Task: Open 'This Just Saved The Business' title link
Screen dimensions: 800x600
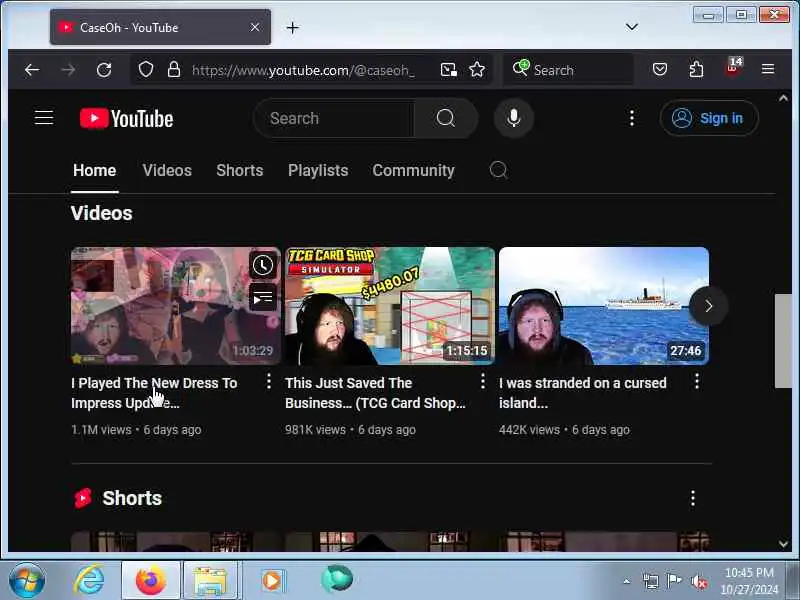Action: click(375, 393)
